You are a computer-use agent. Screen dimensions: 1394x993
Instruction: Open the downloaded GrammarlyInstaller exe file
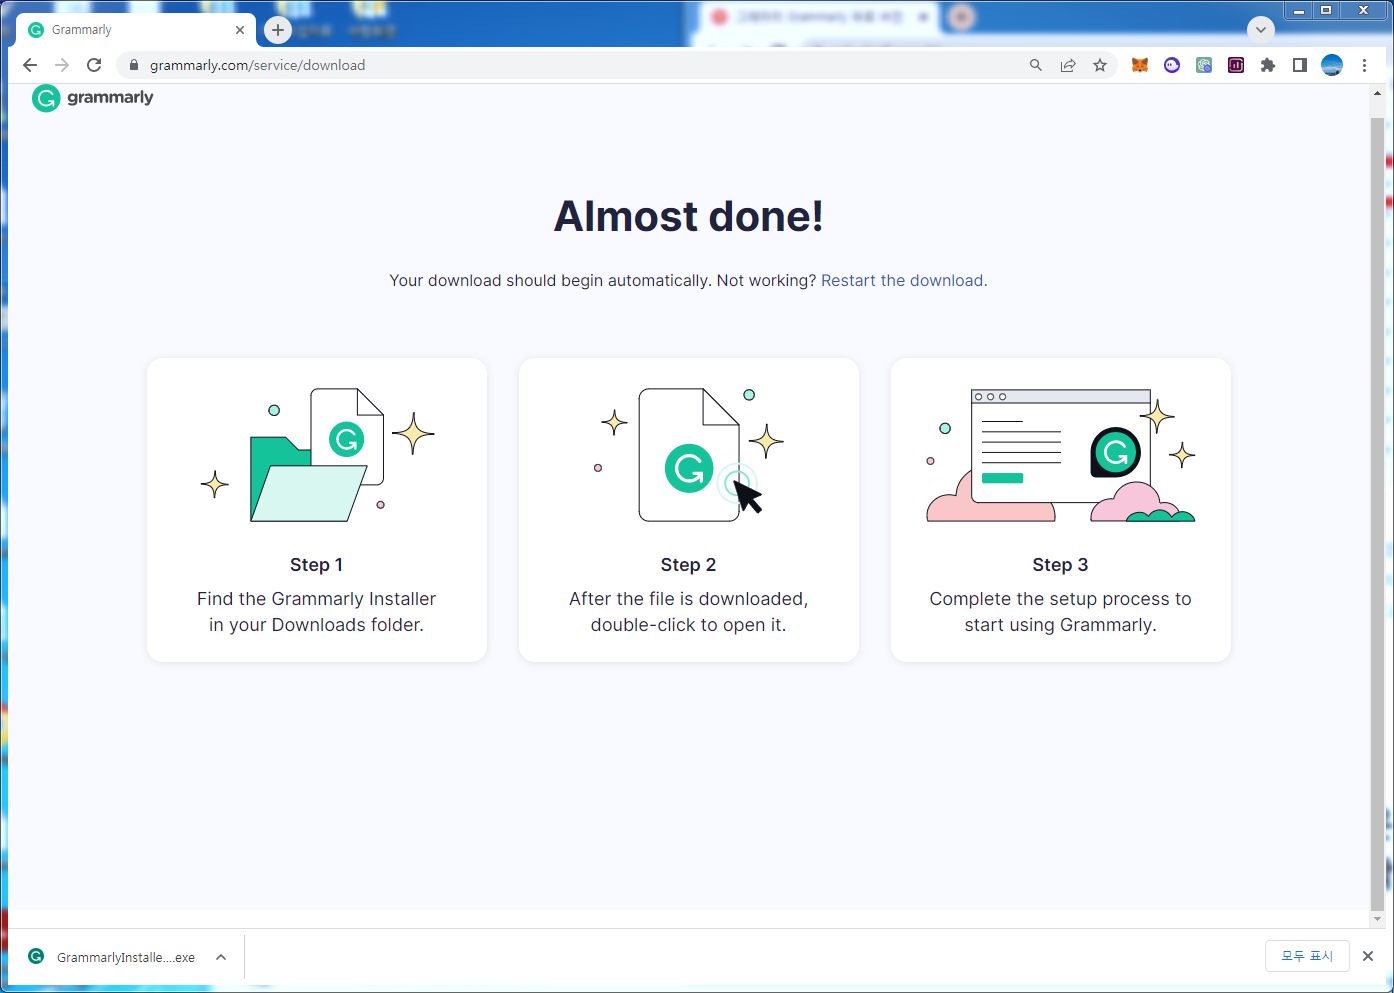tap(112, 957)
